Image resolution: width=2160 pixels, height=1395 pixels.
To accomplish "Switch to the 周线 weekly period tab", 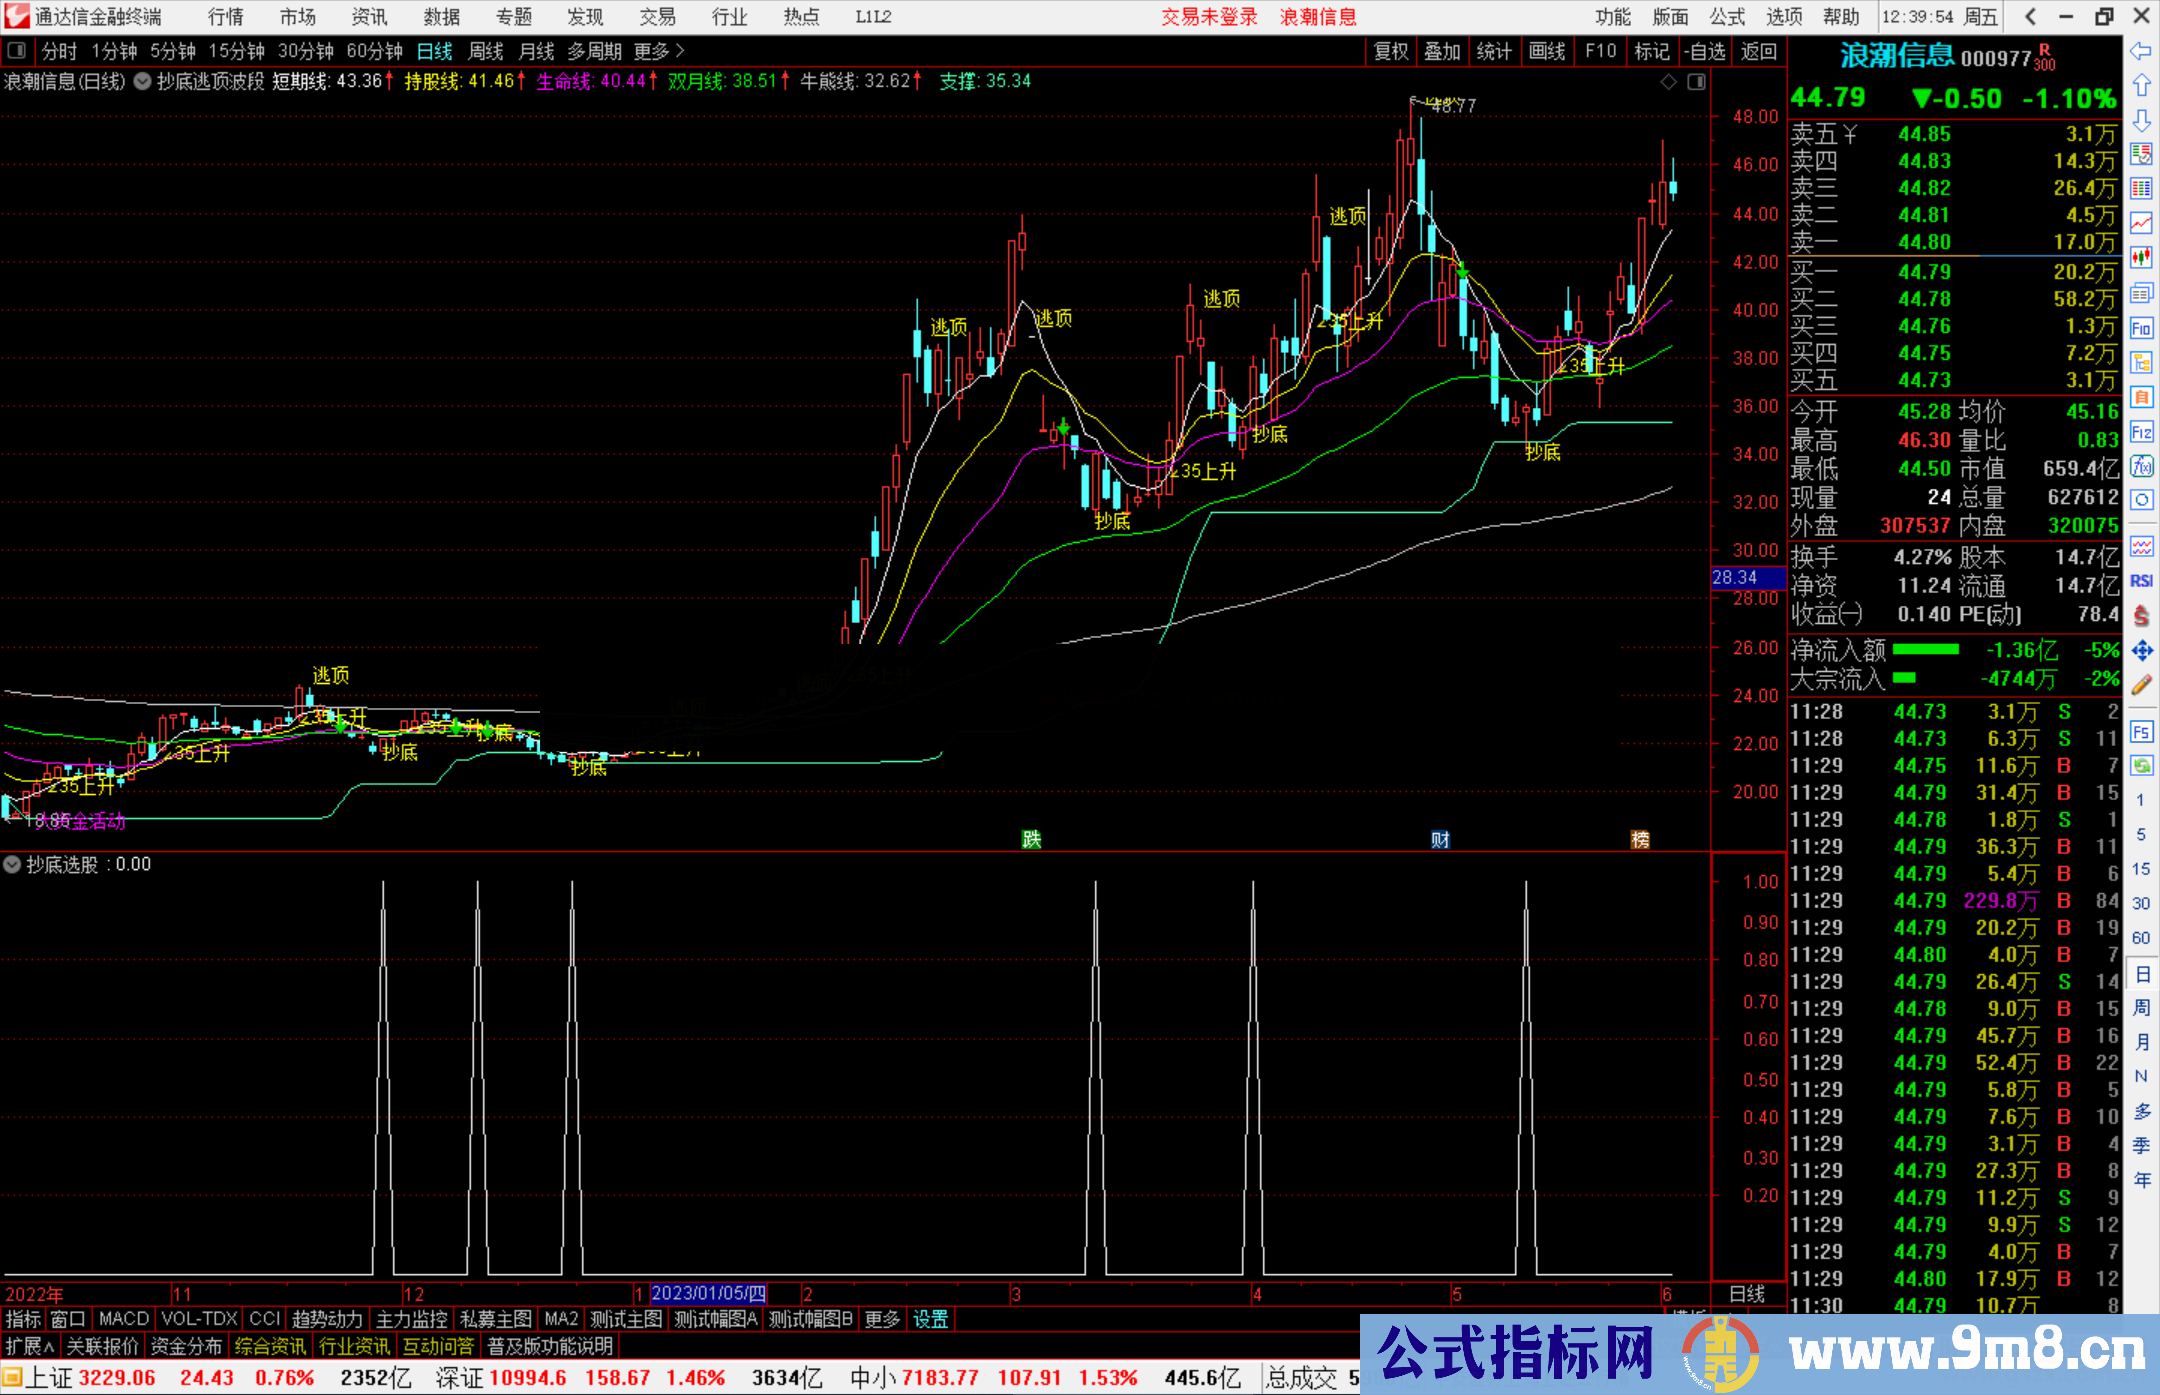I will [486, 51].
